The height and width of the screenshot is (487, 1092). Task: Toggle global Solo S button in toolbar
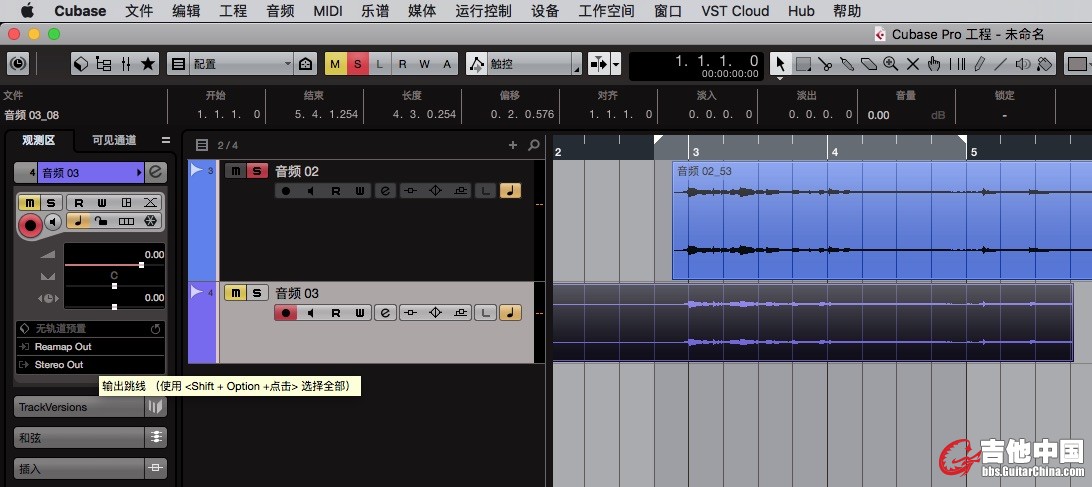358,64
